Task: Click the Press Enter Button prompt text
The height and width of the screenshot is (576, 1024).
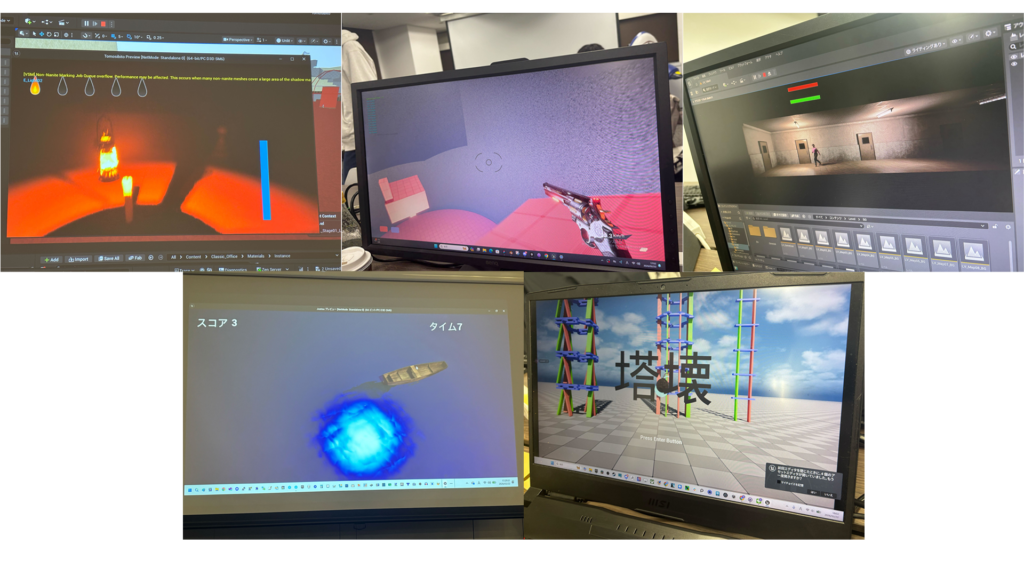Action: click(x=666, y=438)
